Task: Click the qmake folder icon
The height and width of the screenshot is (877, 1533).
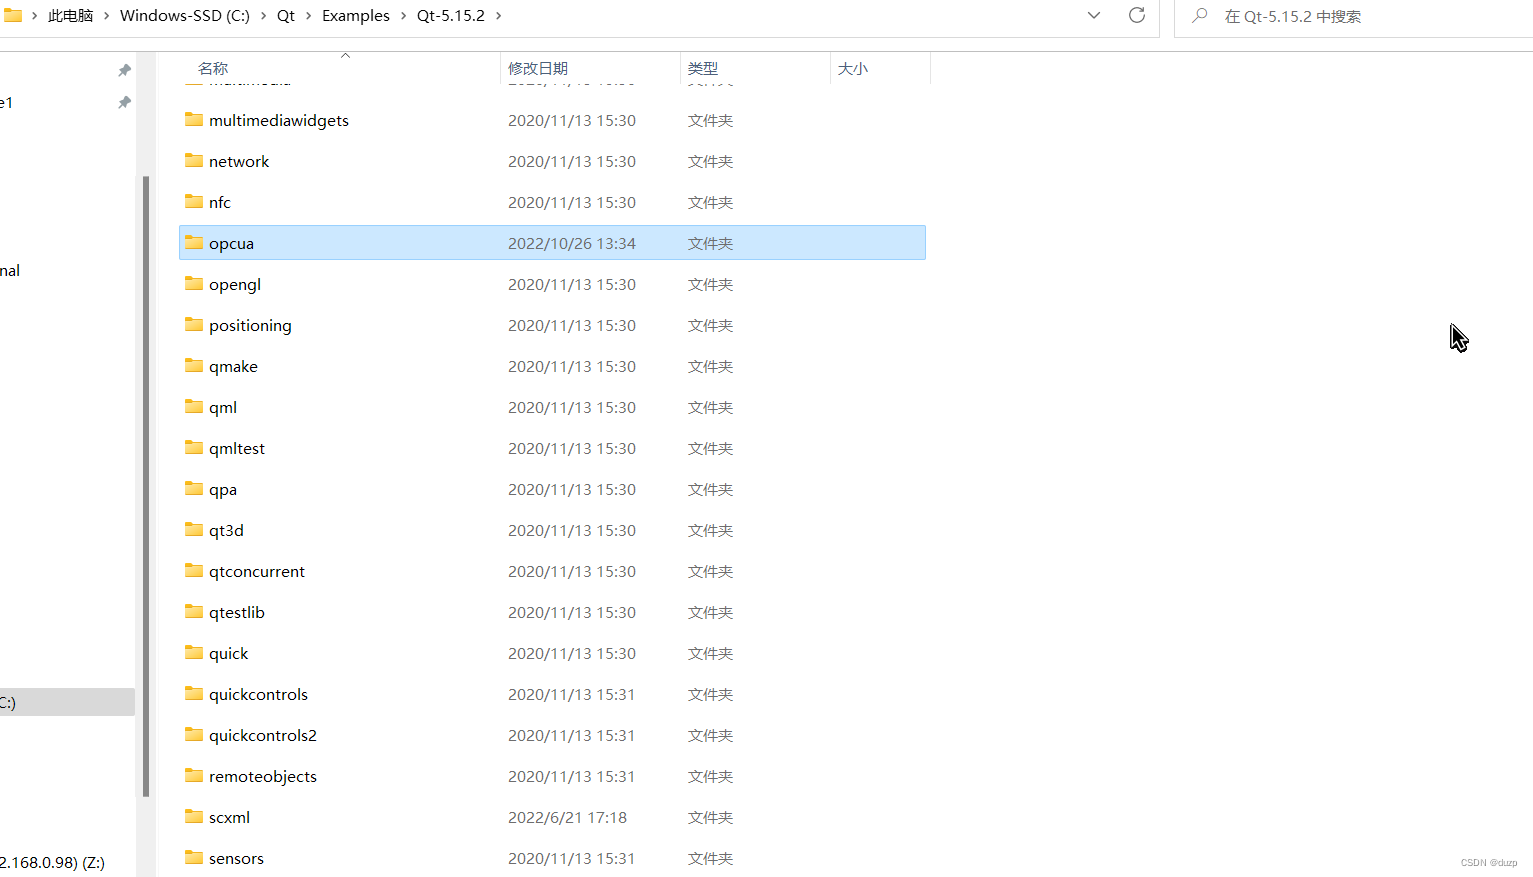Action: (x=194, y=366)
